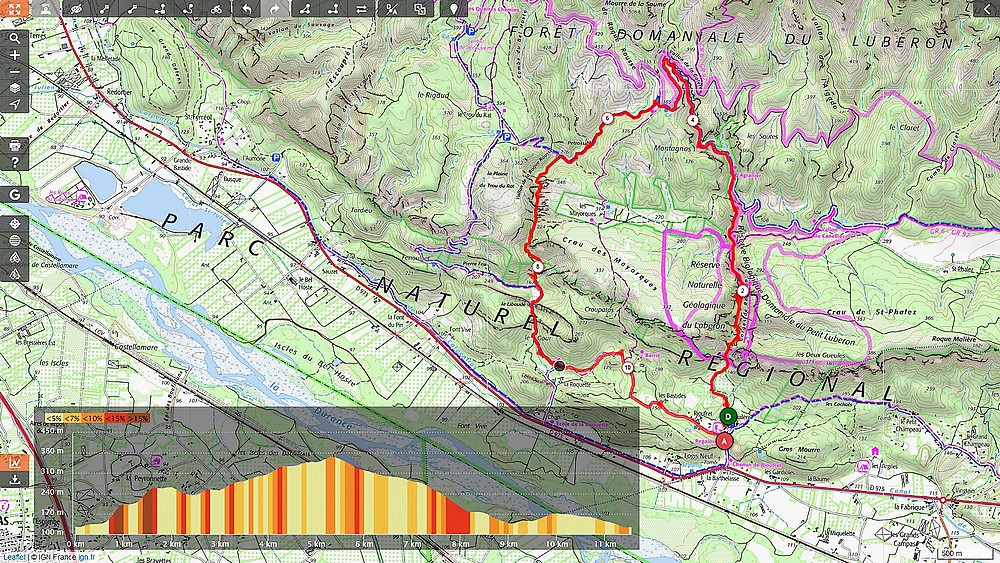Redo the last route edit
Screen dimensions: 1000x563
pyautogui.click(x=274, y=8)
